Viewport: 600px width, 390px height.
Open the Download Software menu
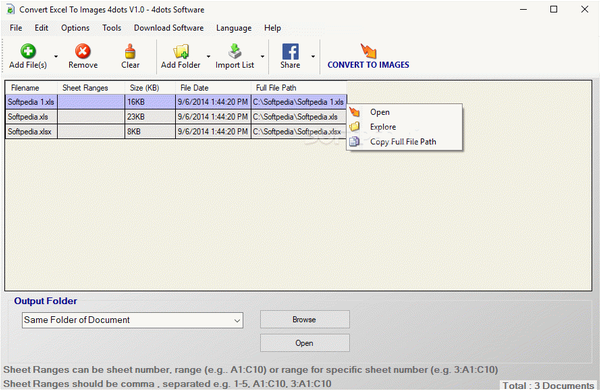[x=168, y=28]
